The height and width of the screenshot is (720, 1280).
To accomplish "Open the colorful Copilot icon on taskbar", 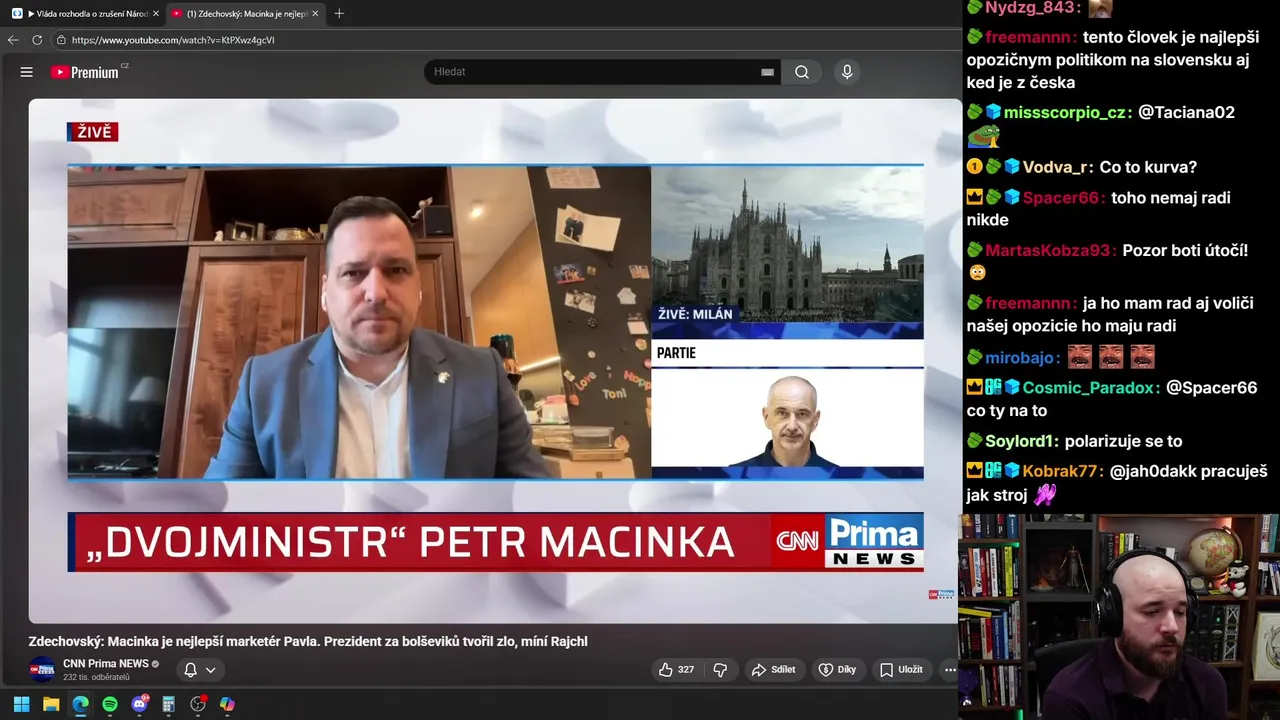I will 227,704.
